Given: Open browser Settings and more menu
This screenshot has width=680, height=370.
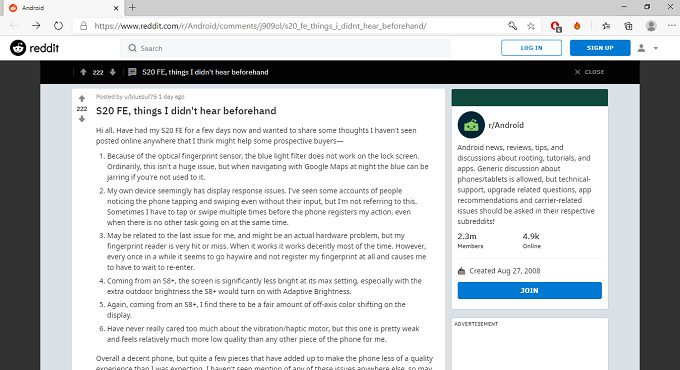Looking at the screenshot, I should [x=671, y=26].
